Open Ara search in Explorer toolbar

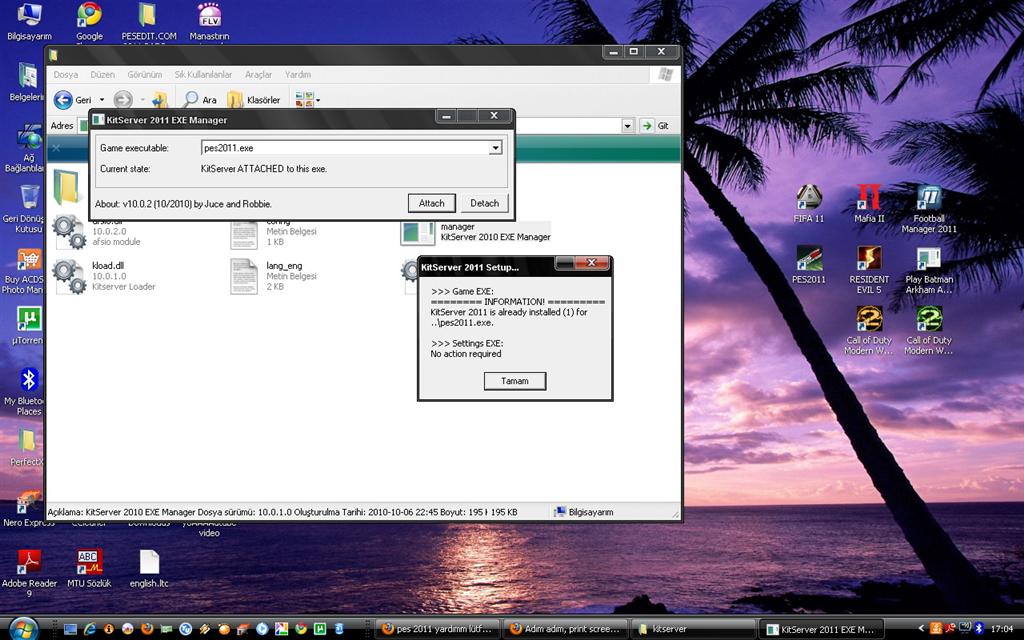pyautogui.click(x=200, y=100)
